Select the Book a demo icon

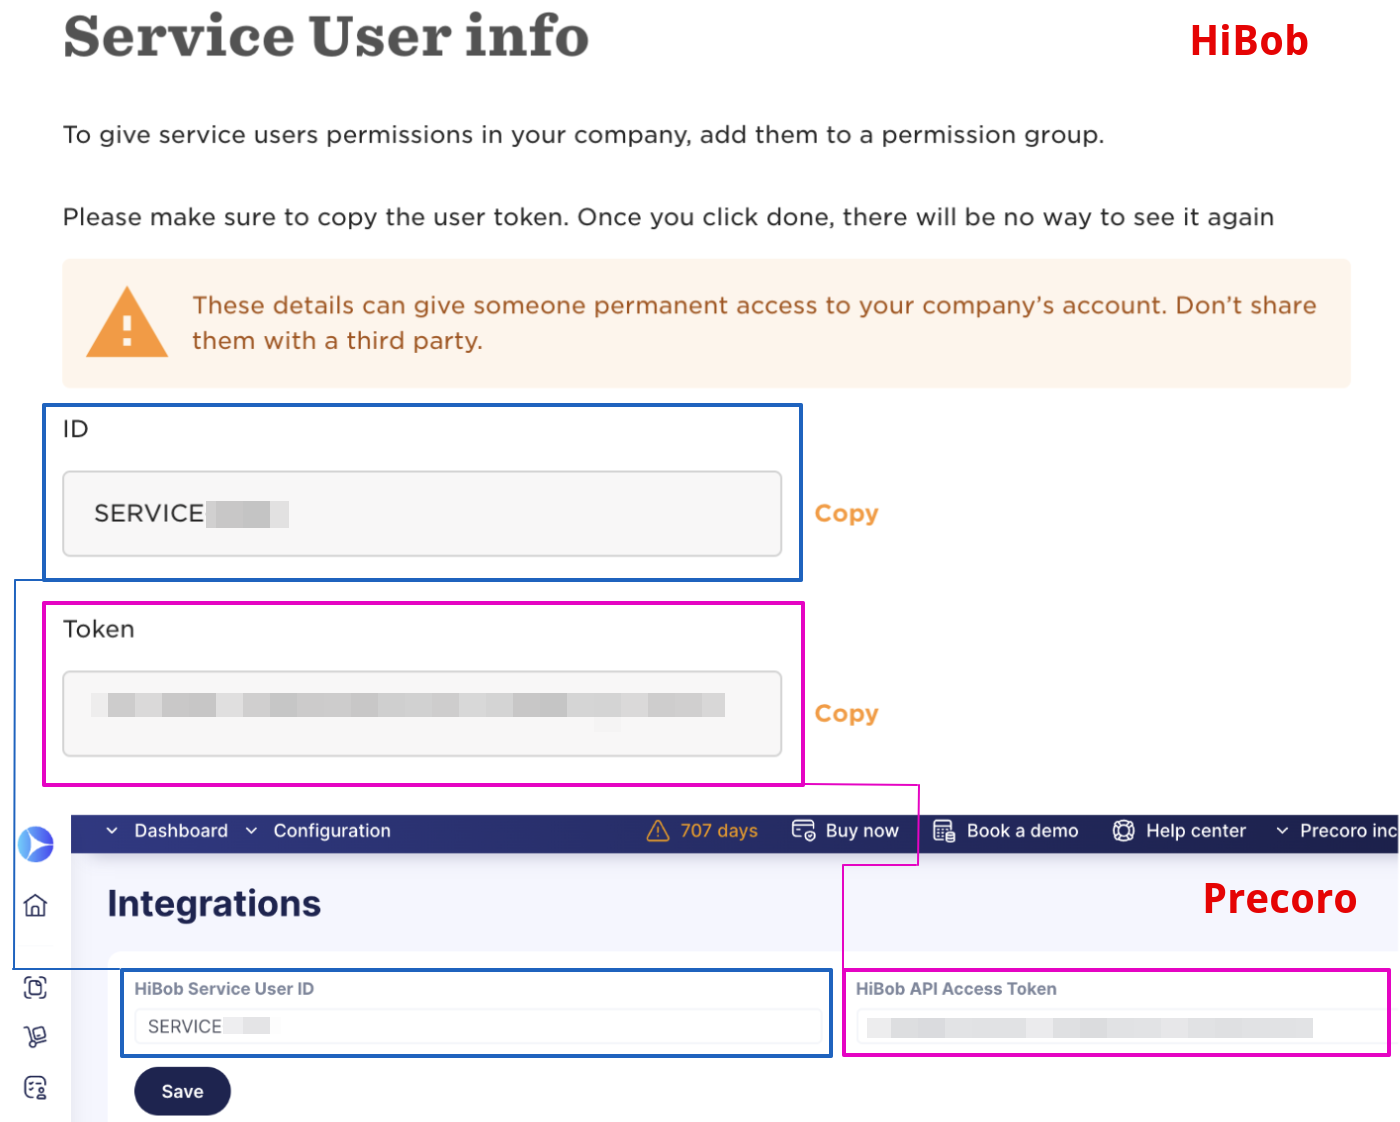click(x=941, y=830)
